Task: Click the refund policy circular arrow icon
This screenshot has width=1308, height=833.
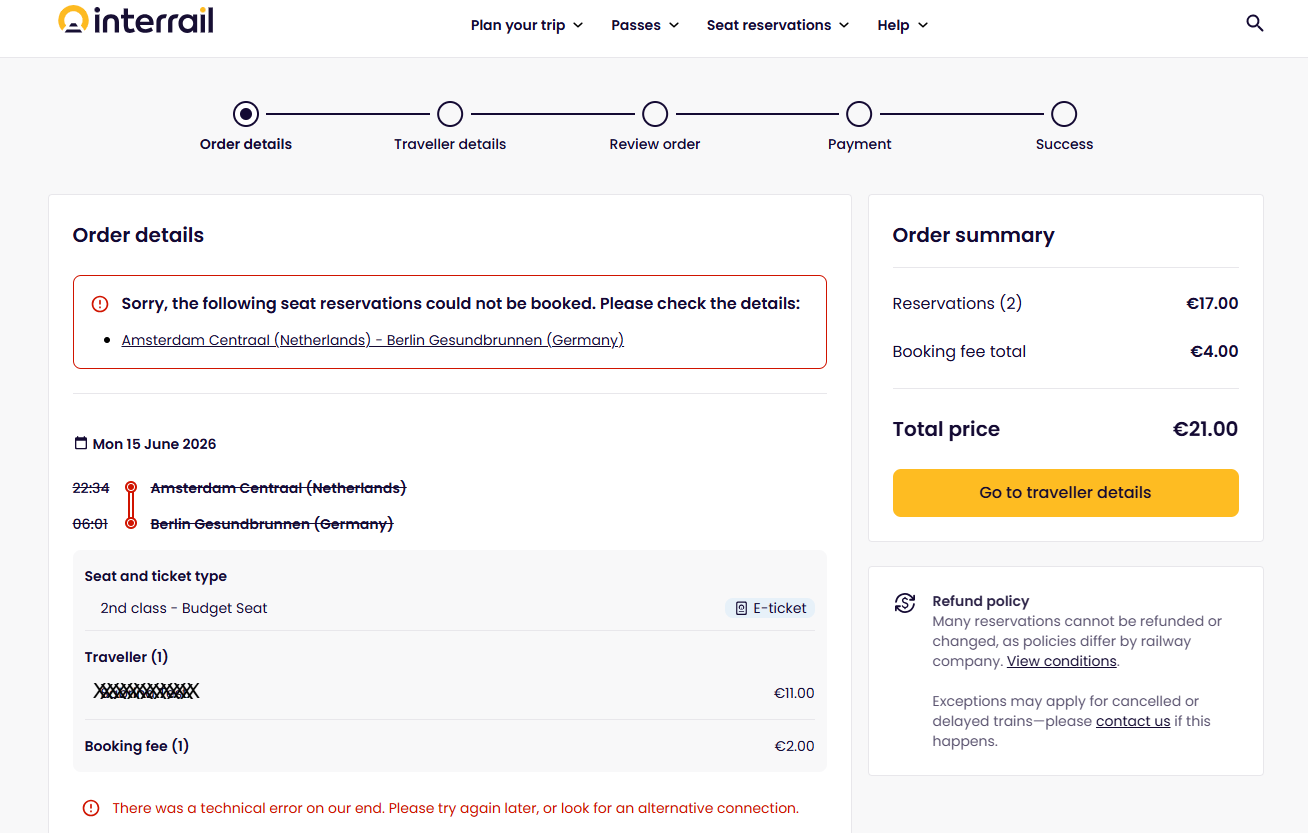Action: 905,603
